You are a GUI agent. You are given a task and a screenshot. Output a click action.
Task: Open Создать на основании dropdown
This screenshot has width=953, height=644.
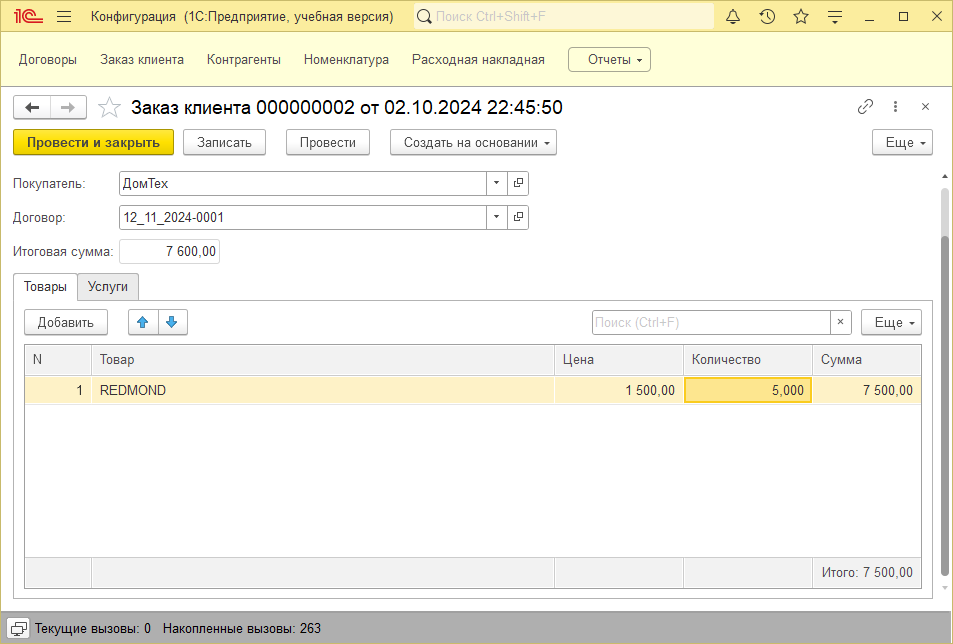473,142
